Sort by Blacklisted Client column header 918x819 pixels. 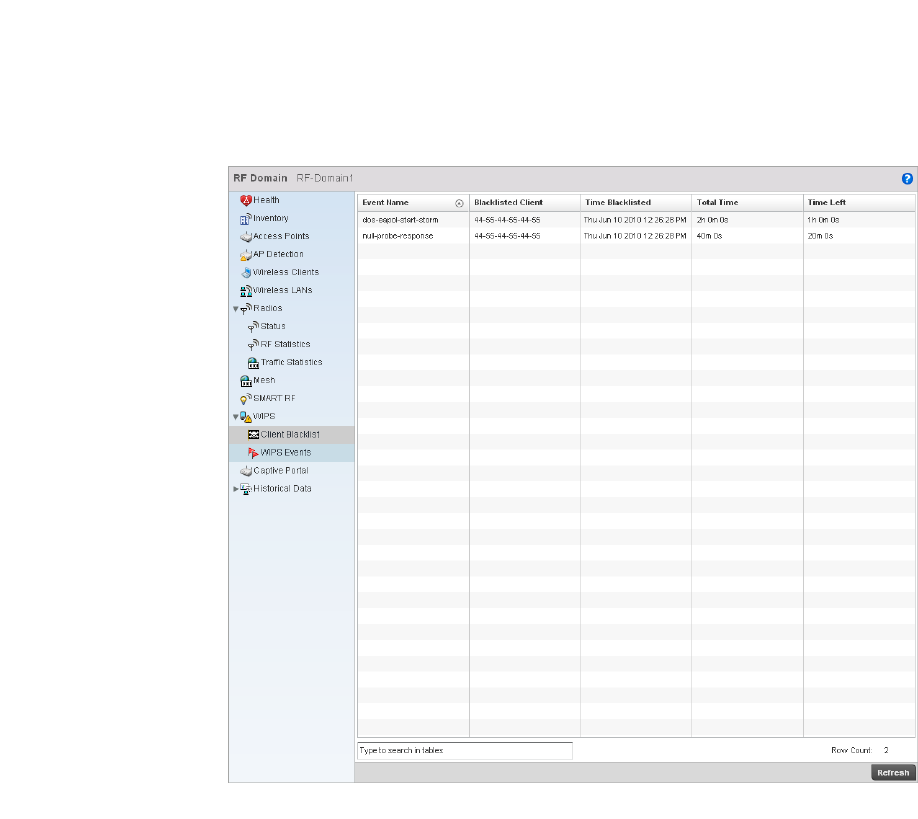[525, 203]
